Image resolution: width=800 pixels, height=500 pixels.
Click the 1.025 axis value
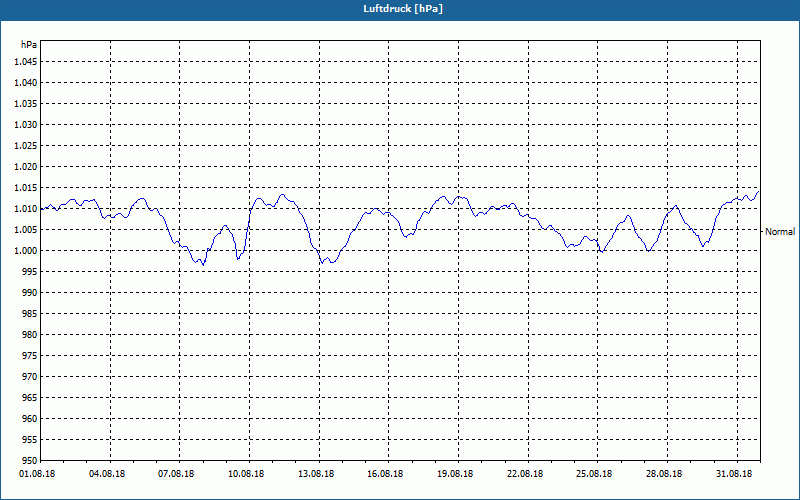26,145
